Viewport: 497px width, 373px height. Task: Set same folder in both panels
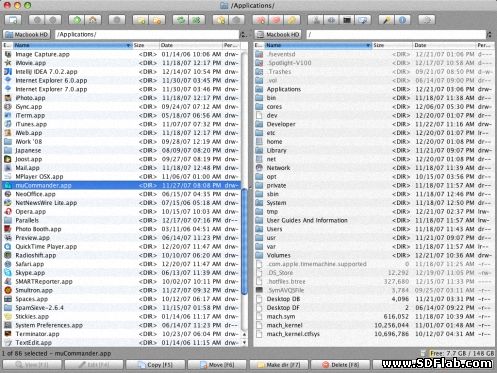[197, 20]
